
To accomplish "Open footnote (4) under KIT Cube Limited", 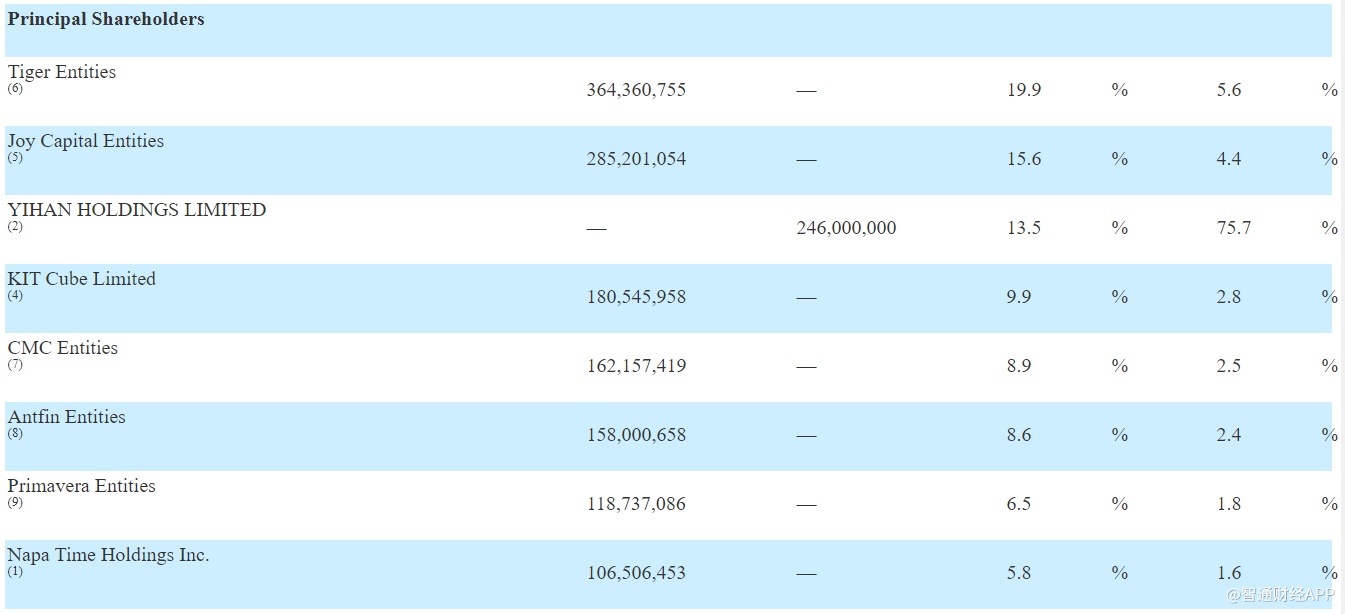I will (15, 295).
